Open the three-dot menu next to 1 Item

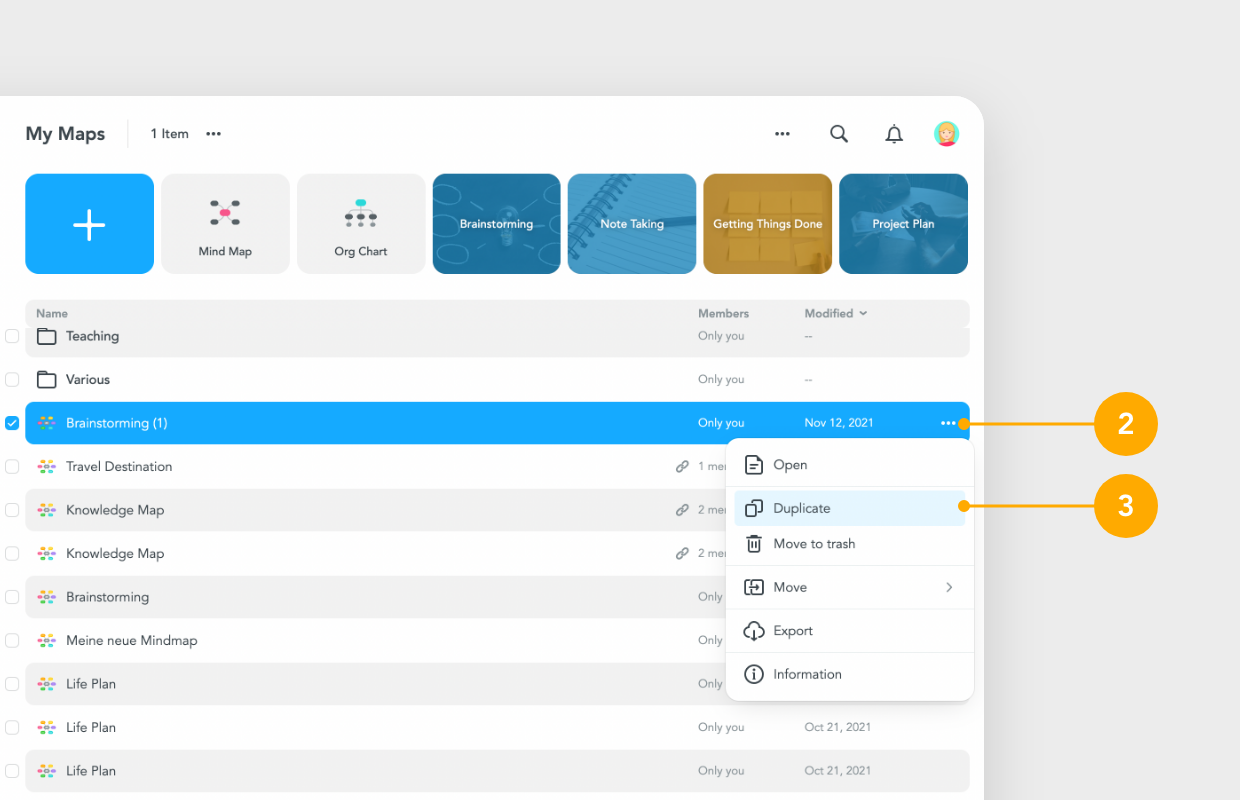[x=213, y=134]
